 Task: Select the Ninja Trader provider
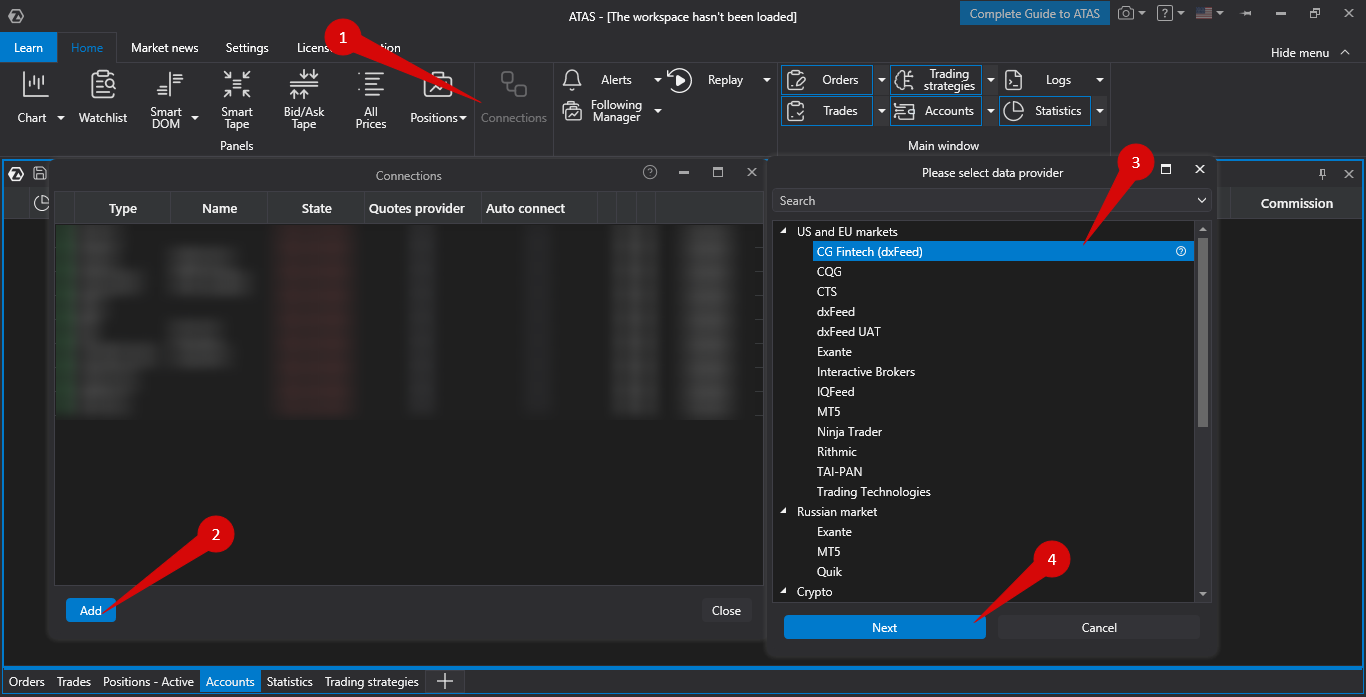[849, 432]
